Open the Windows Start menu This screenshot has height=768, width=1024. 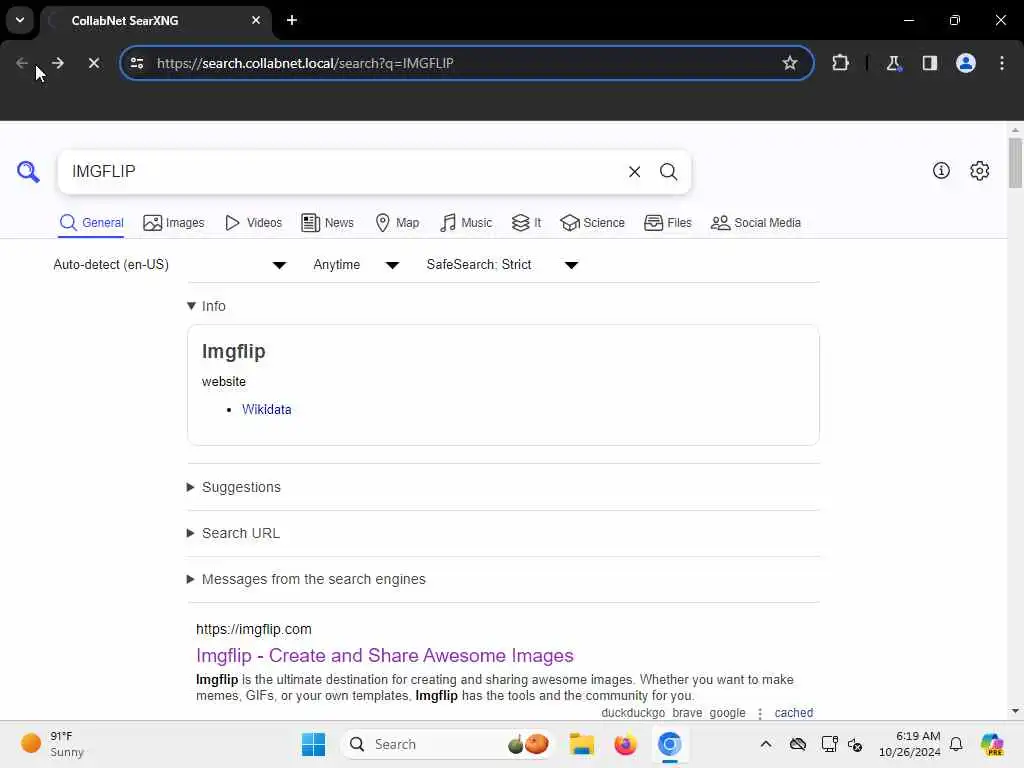tap(313, 744)
